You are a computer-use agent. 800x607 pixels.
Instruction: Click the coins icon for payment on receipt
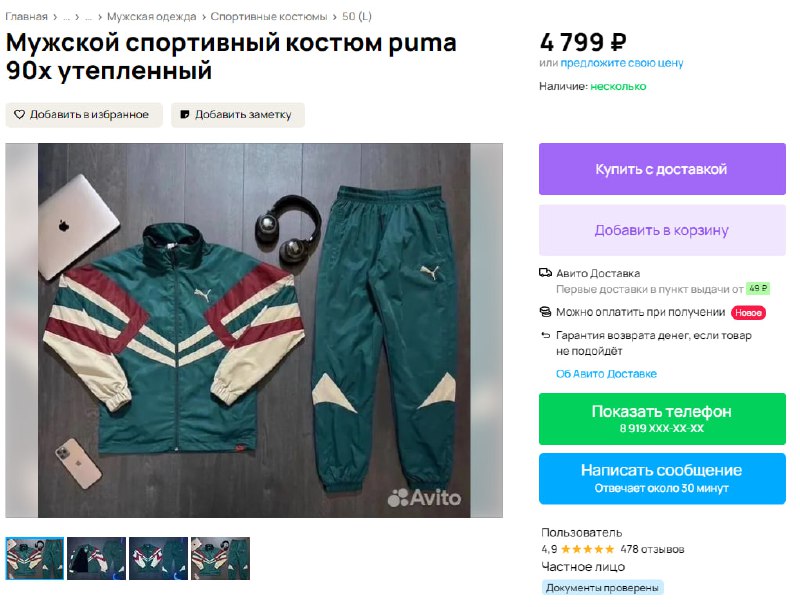(545, 312)
